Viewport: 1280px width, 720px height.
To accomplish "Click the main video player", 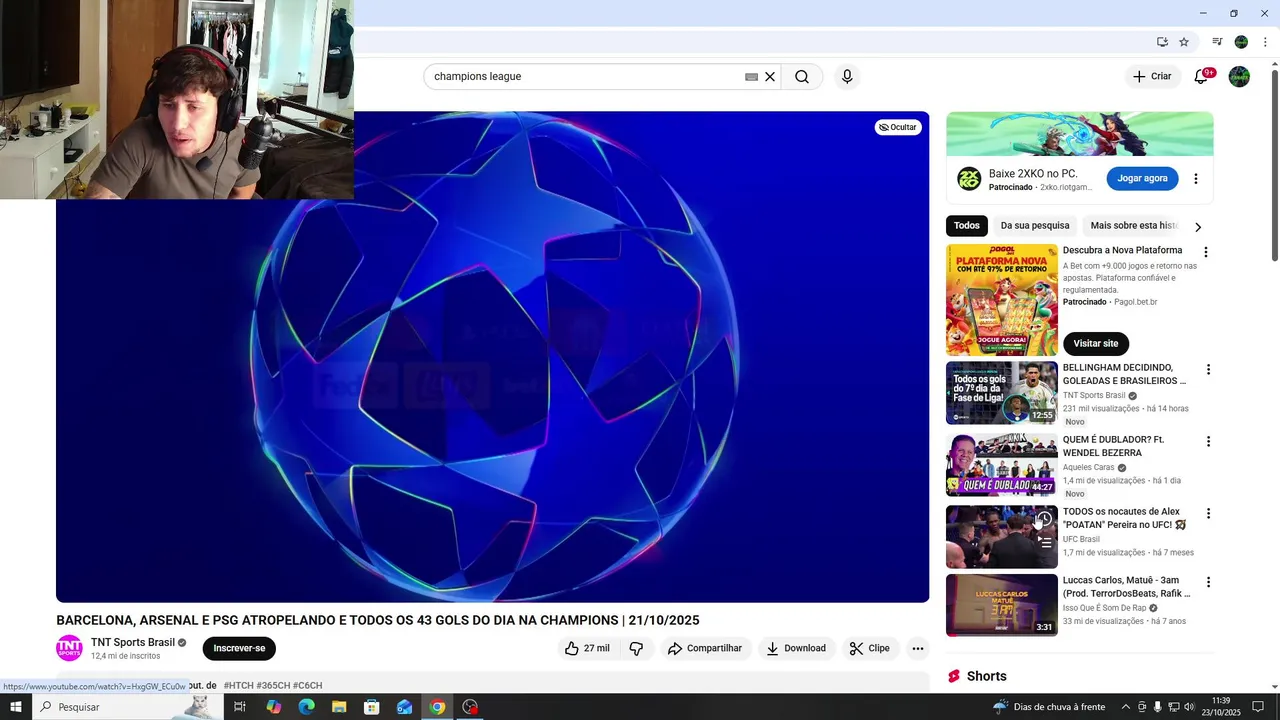I will point(492,357).
